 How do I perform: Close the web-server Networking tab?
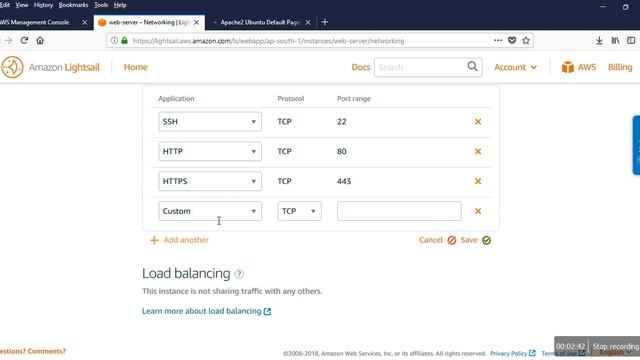point(196,22)
